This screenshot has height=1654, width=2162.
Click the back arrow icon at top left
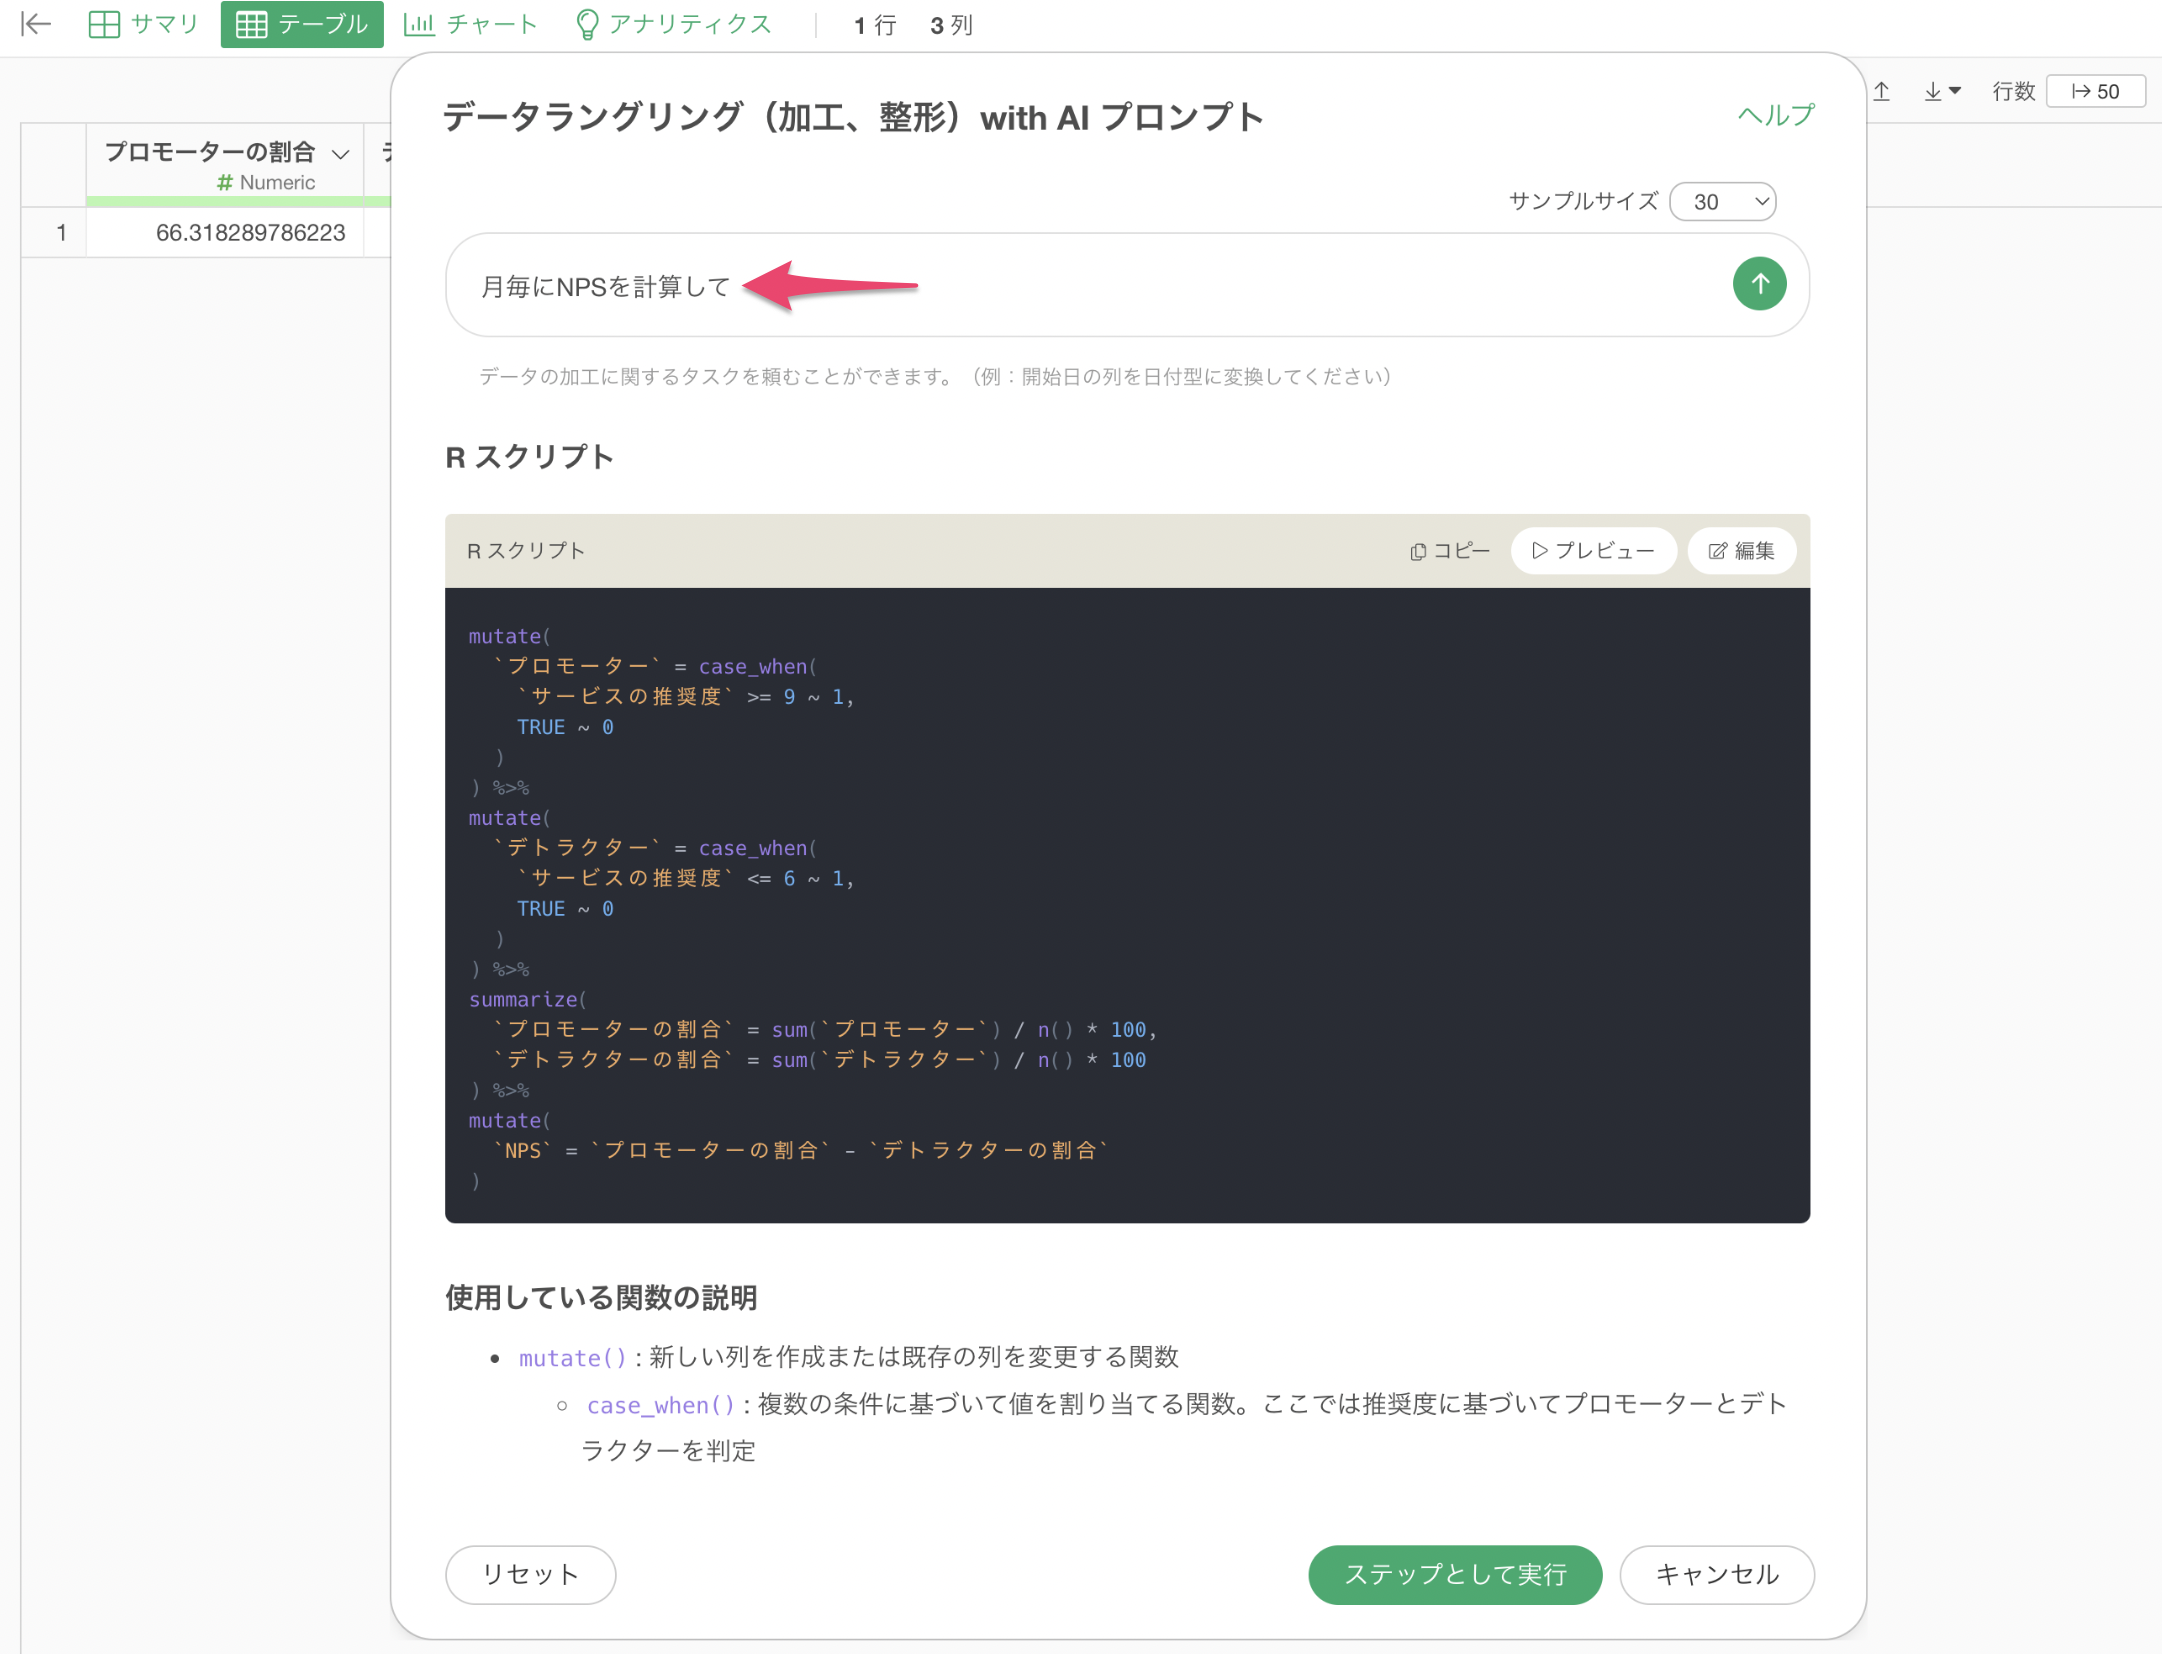click(x=36, y=24)
